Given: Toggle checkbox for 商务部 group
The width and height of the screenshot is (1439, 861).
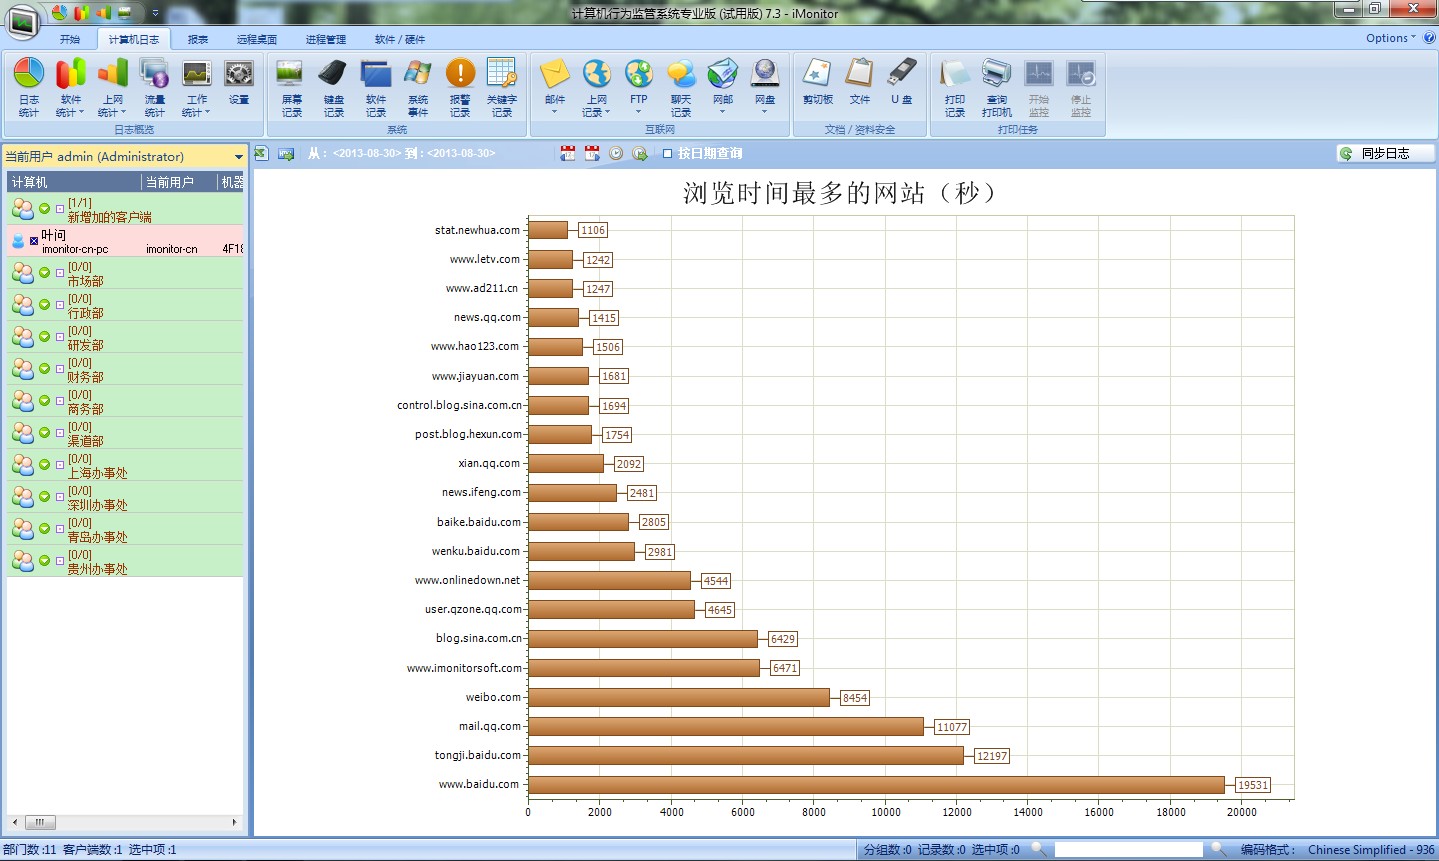Looking at the screenshot, I should pyautogui.click(x=60, y=401).
